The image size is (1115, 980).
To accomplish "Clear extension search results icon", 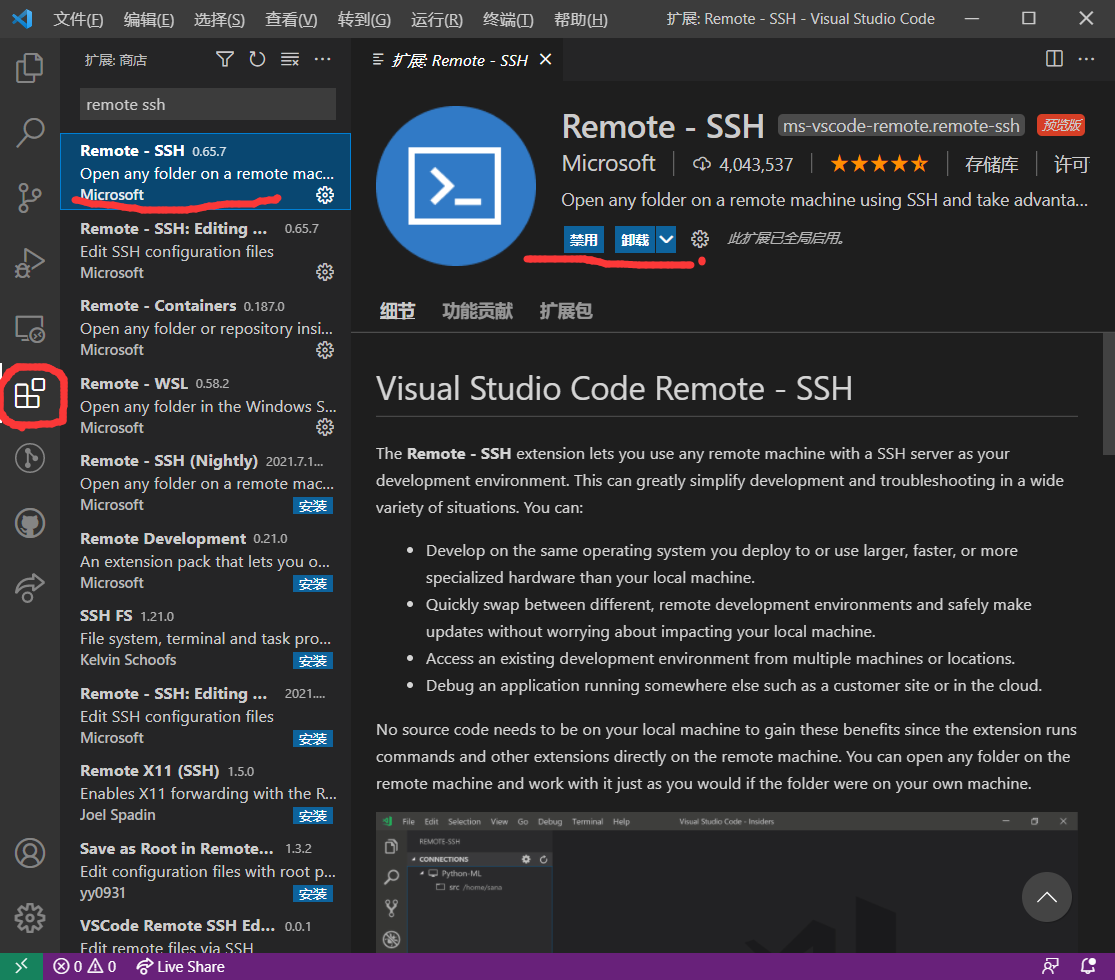I will point(290,59).
